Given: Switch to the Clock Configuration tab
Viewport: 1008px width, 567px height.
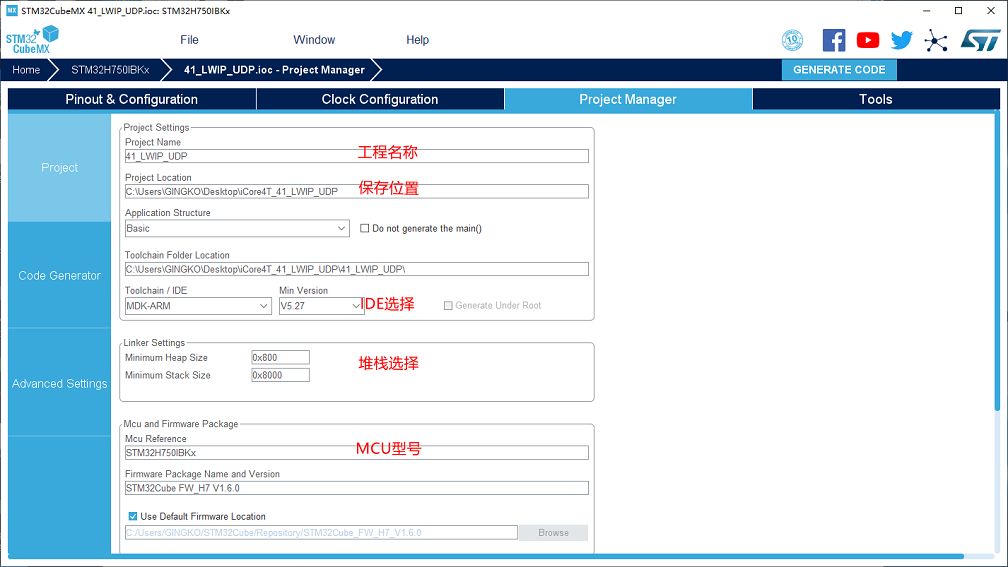Looking at the screenshot, I should click(380, 99).
